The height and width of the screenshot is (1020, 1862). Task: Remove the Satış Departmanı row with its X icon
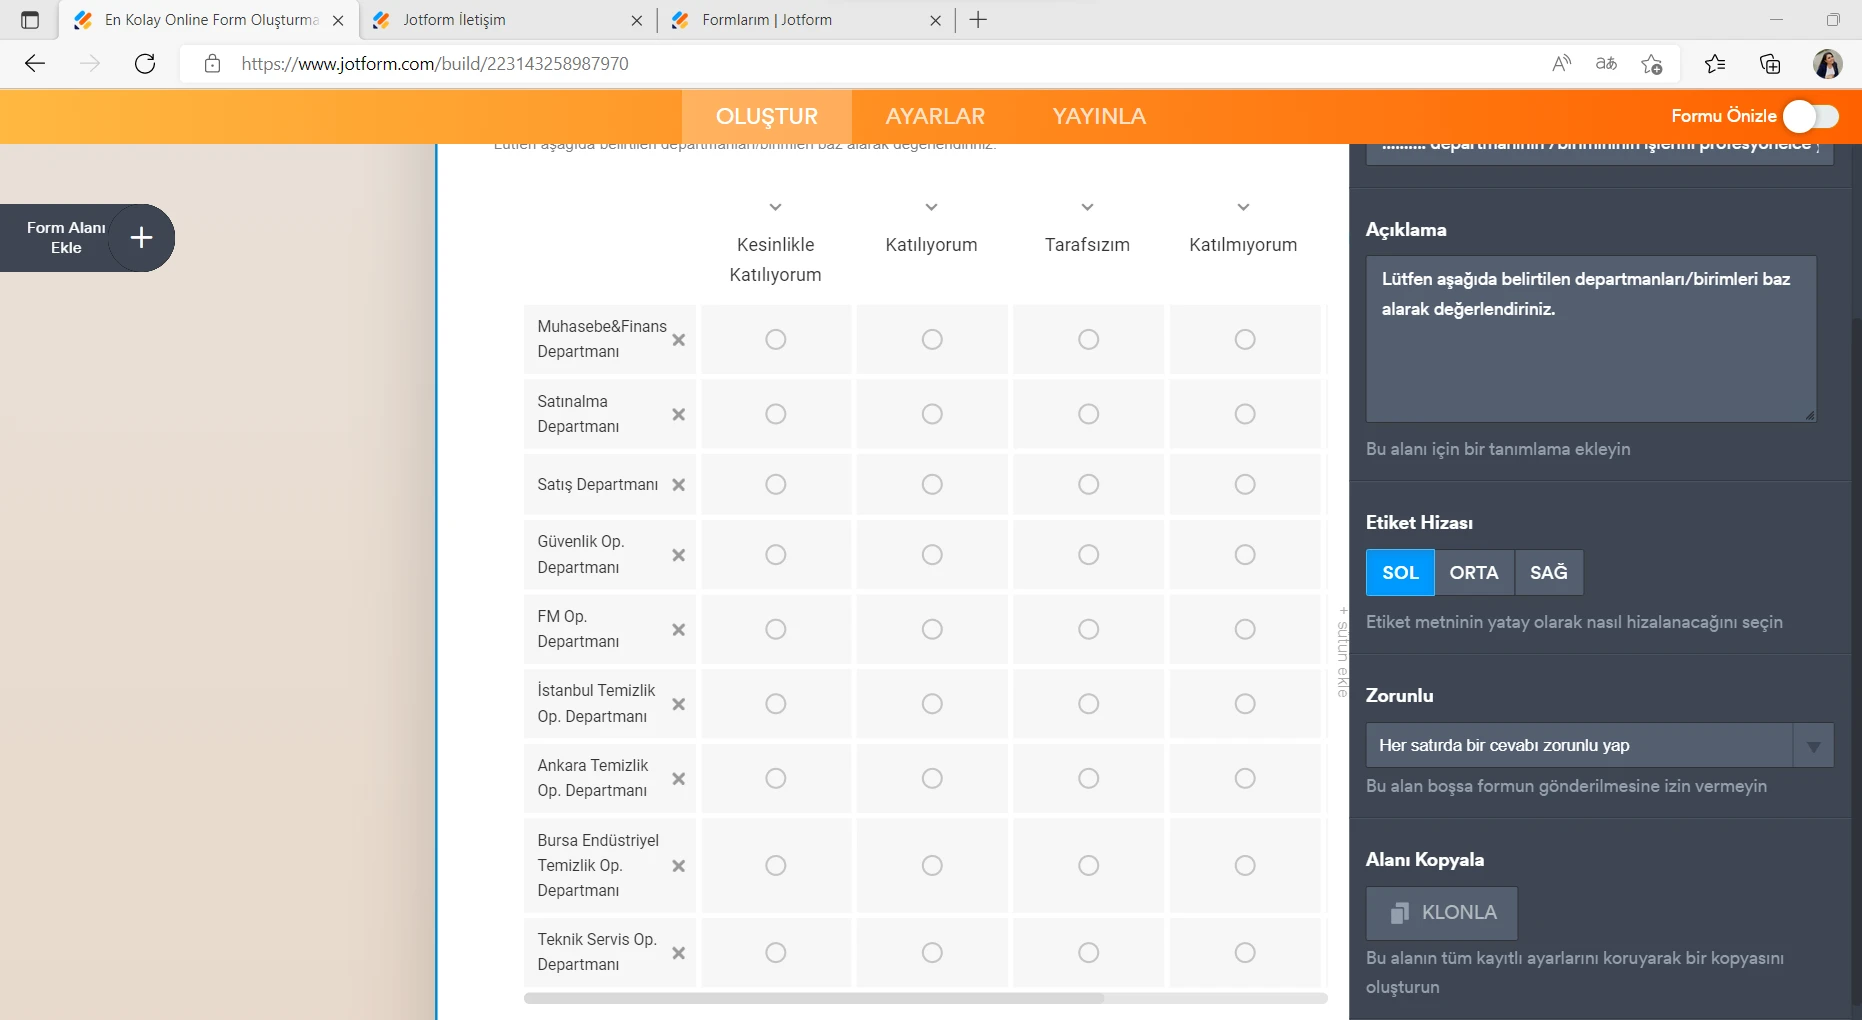click(679, 485)
